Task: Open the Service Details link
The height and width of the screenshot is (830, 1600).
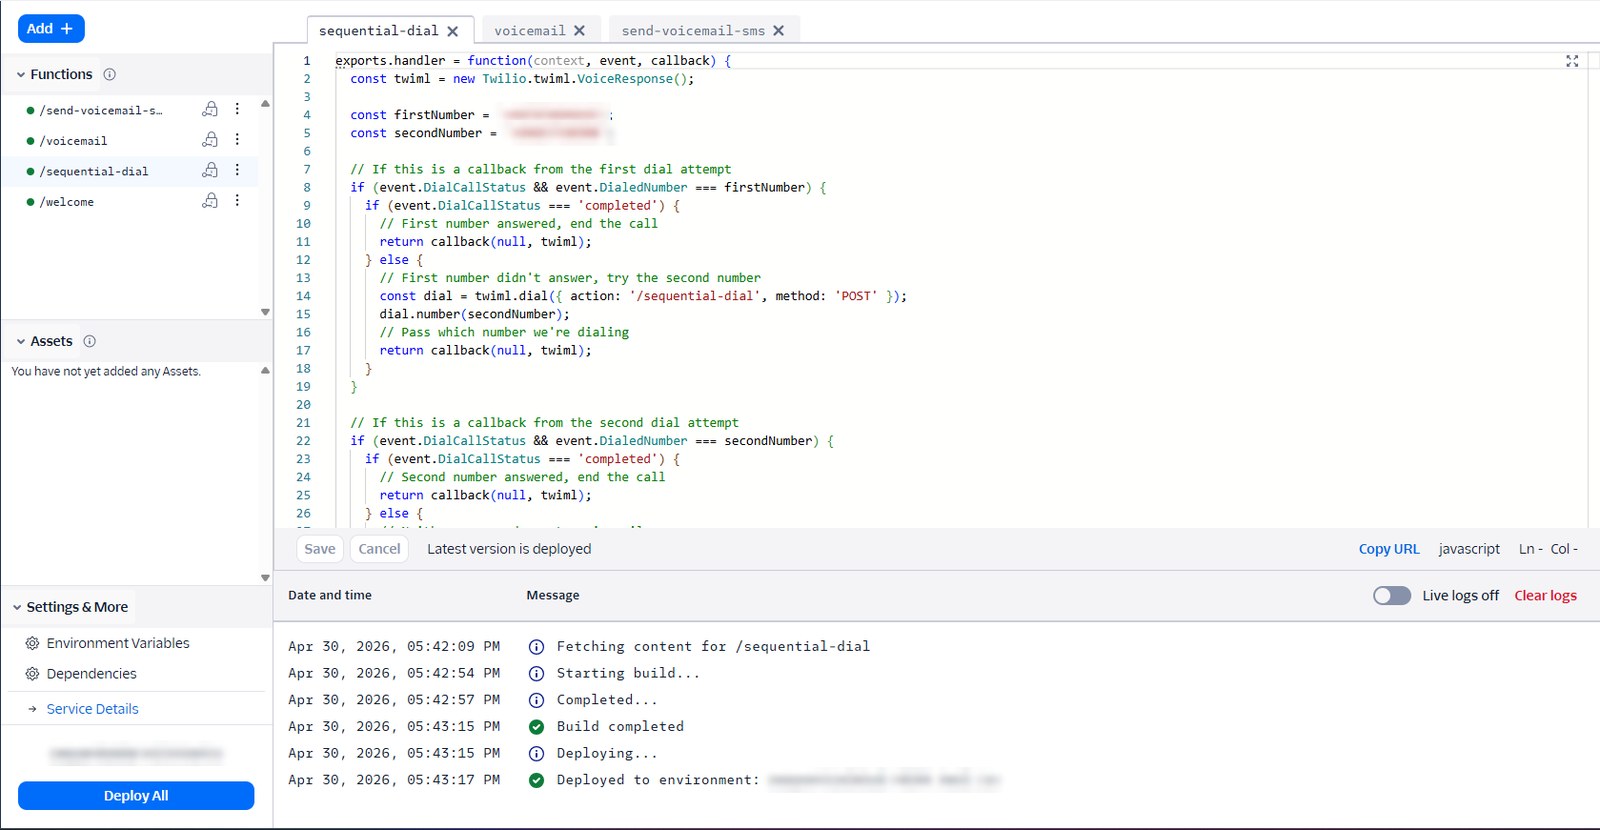Action: pyautogui.click(x=92, y=709)
